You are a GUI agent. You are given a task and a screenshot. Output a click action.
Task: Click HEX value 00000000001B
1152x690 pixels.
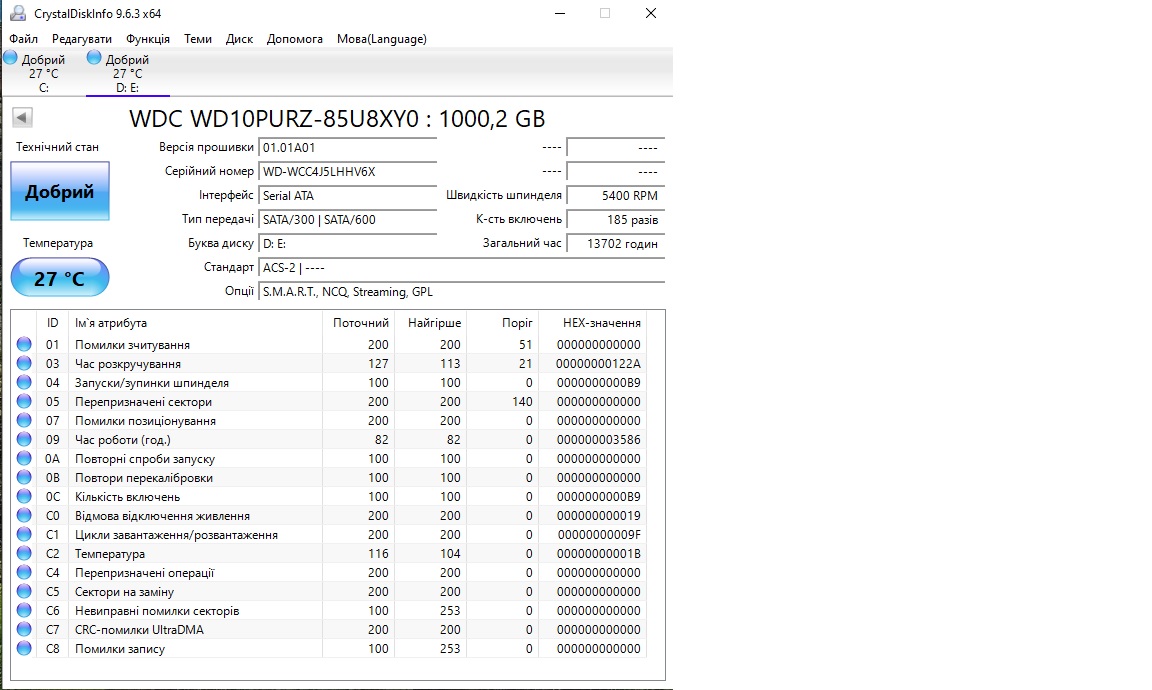tap(599, 553)
